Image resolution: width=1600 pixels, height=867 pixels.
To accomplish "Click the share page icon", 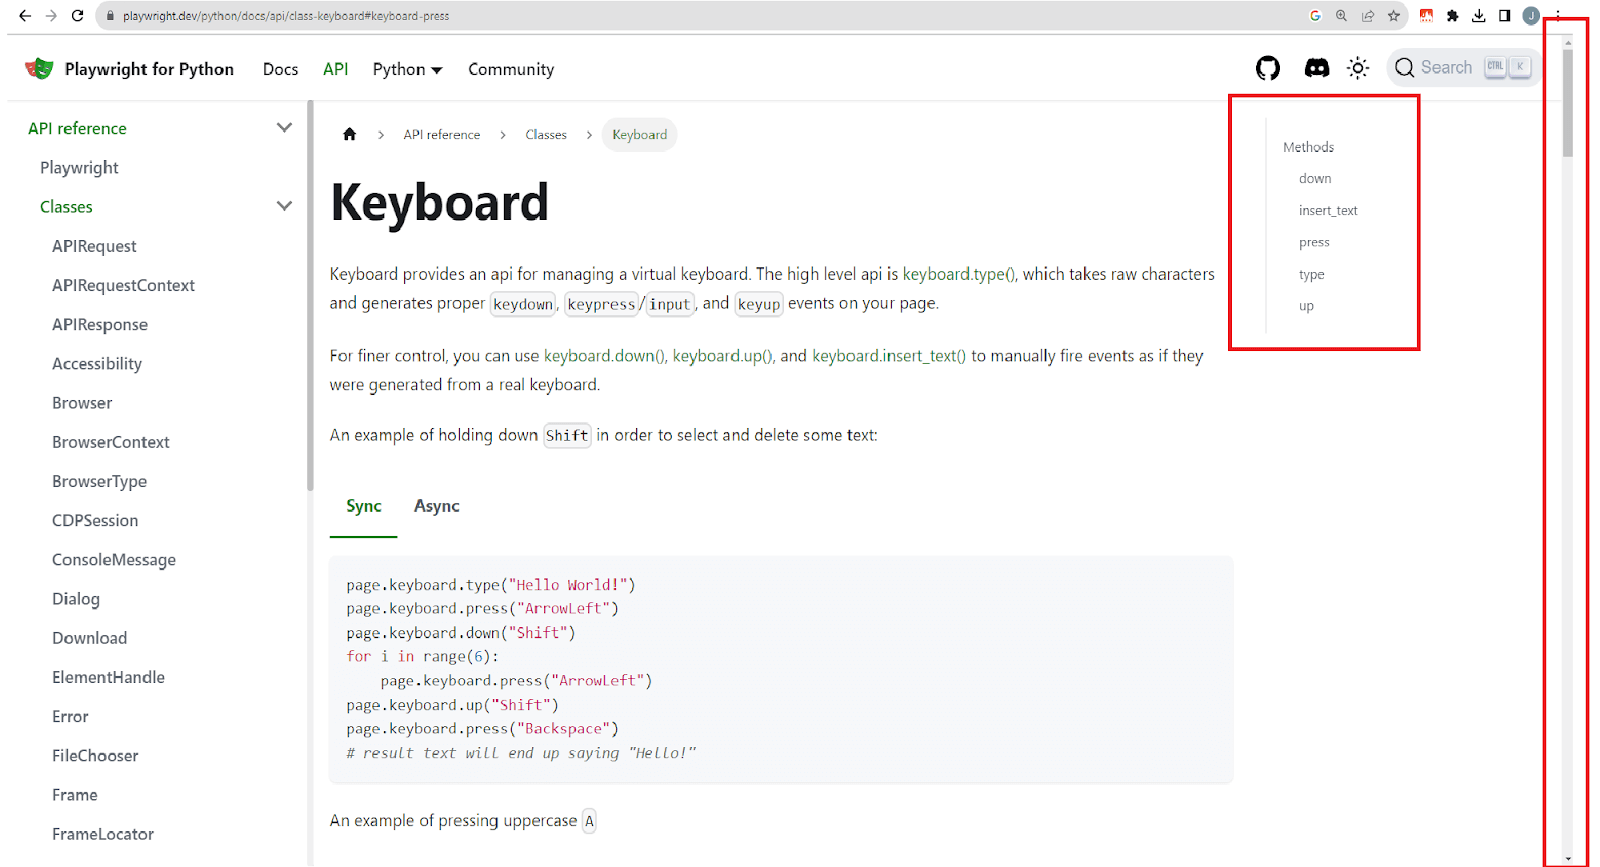I will pyautogui.click(x=1367, y=16).
